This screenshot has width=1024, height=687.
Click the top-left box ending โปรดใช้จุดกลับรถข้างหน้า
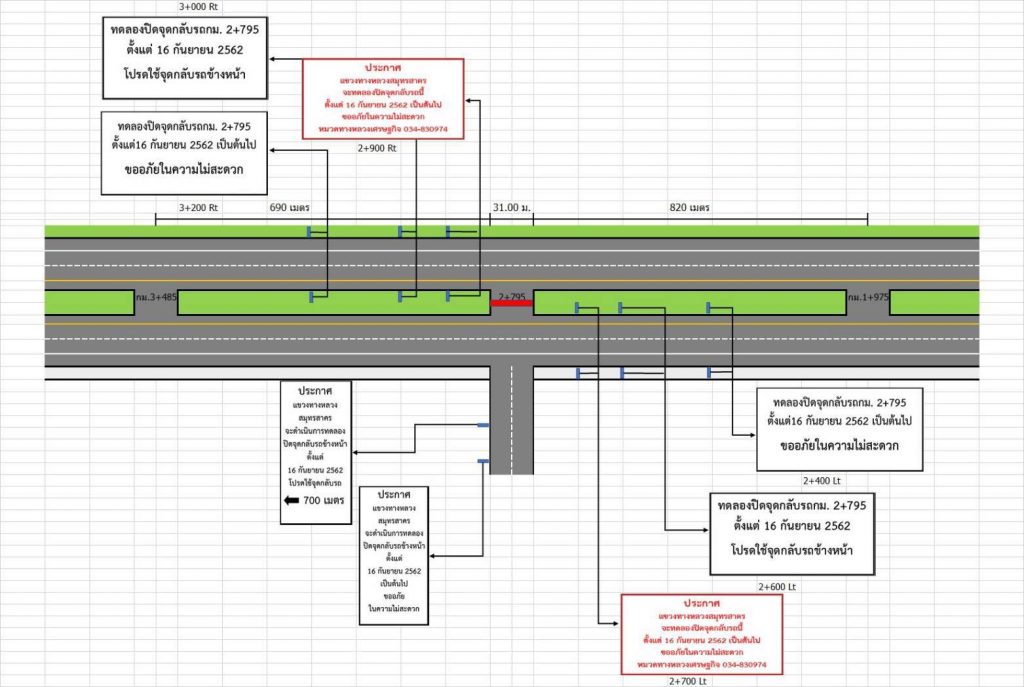pyautogui.click(x=184, y=57)
